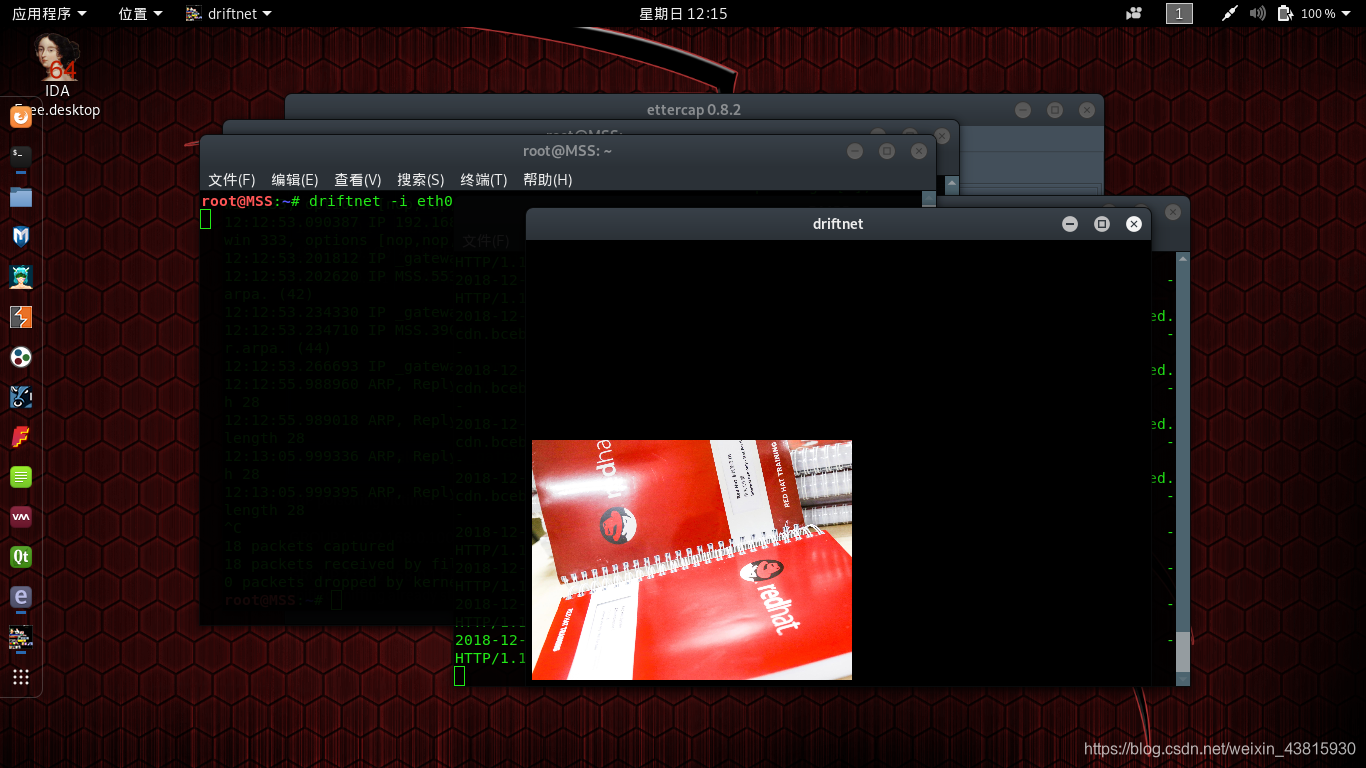The image size is (1366, 768).
Task: Click the 'driftnet -i eth0' command text
Action: (x=380, y=201)
